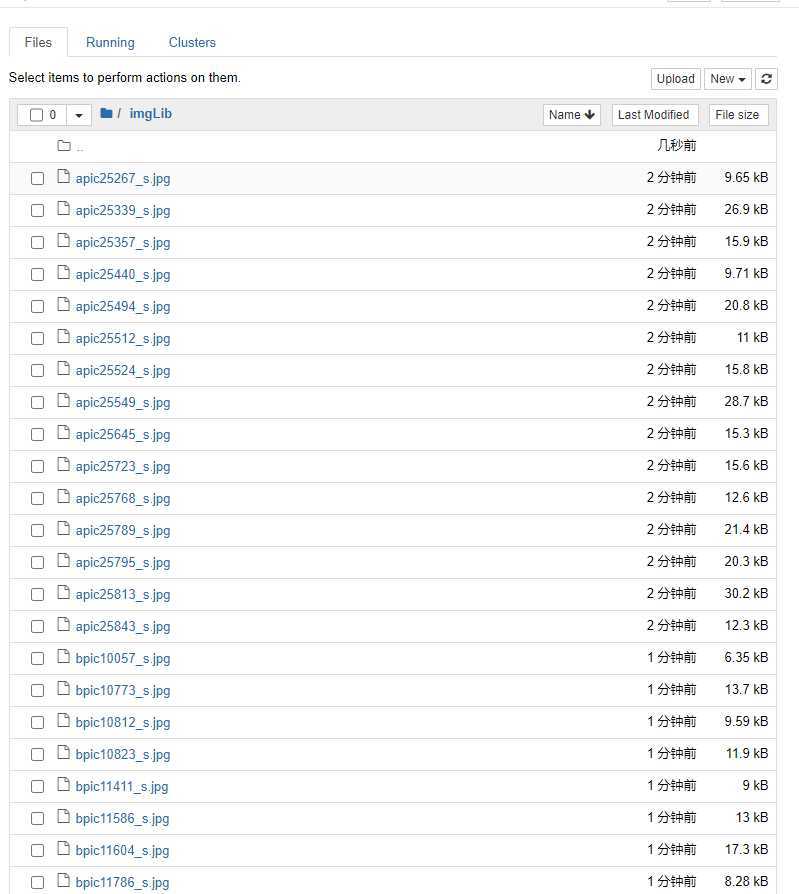Click the '9 kB' size of bpic11411_s.jpg
Screen dimensions: 799x894
(x=755, y=785)
